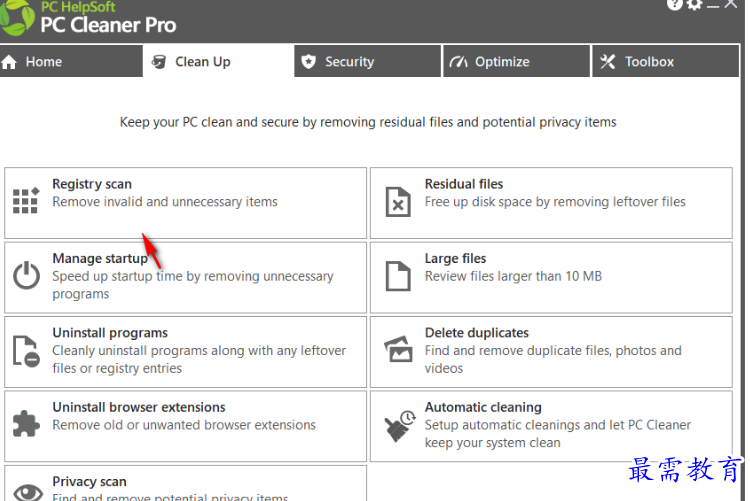The width and height of the screenshot is (750, 501).
Task: Click the Registry scan grid icon
Action: [25, 200]
